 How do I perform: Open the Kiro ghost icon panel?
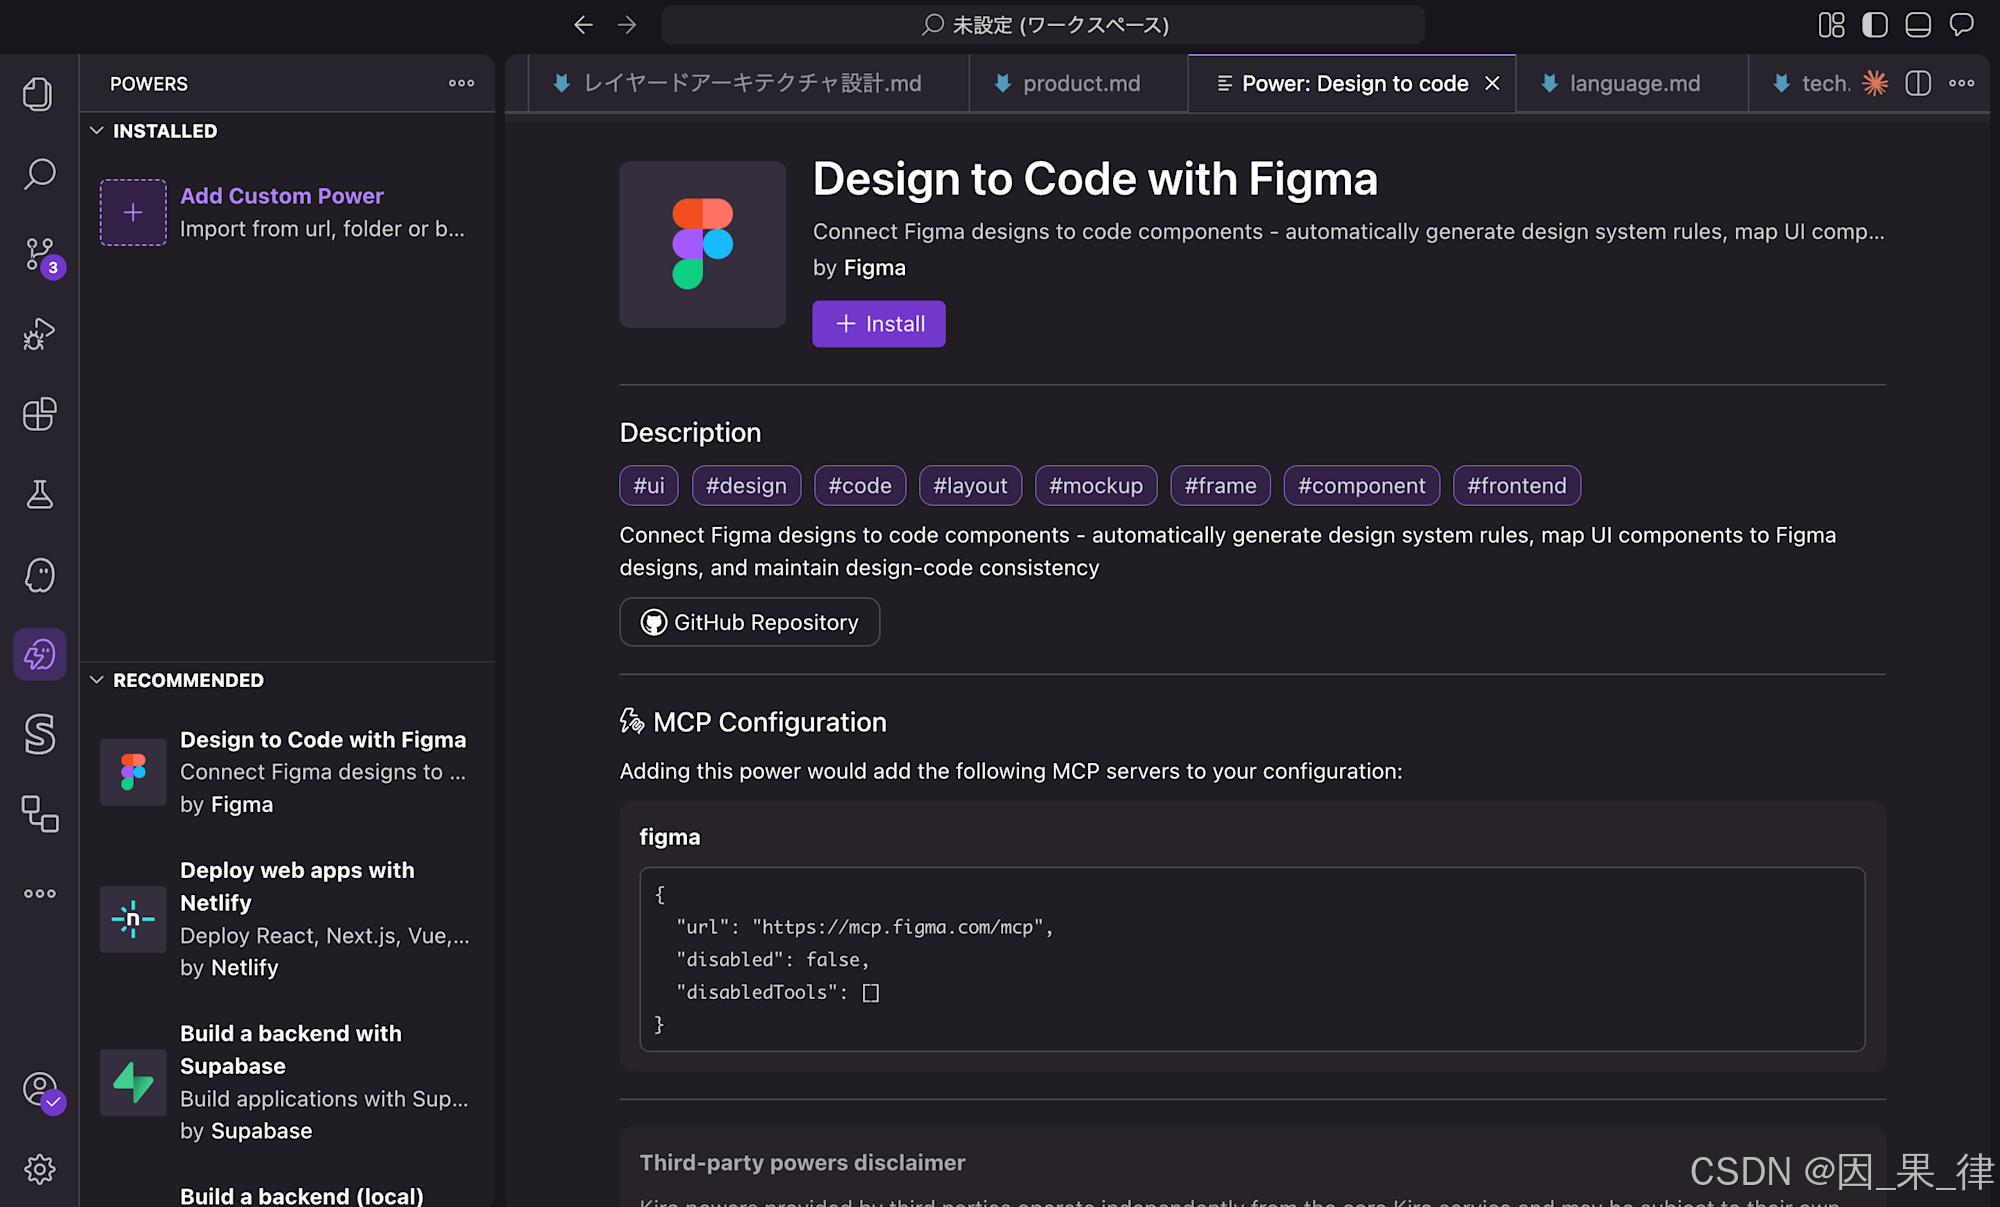point(39,575)
